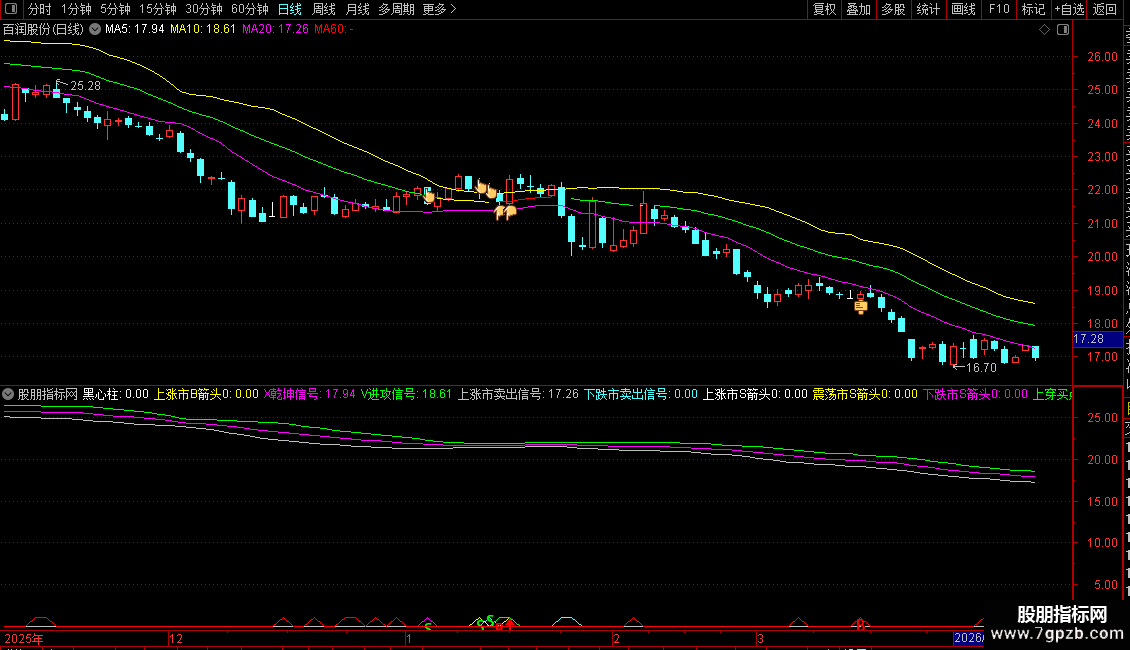Click the 叠加 overlay button
1130x650 pixels.
[859, 9]
